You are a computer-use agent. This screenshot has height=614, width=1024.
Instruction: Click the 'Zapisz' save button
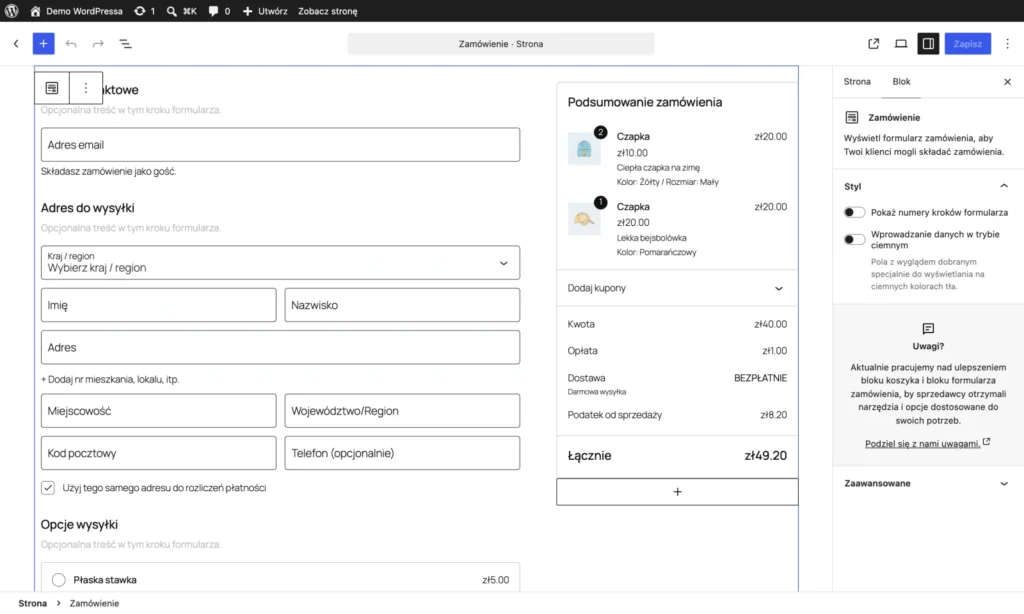coord(967,44)
